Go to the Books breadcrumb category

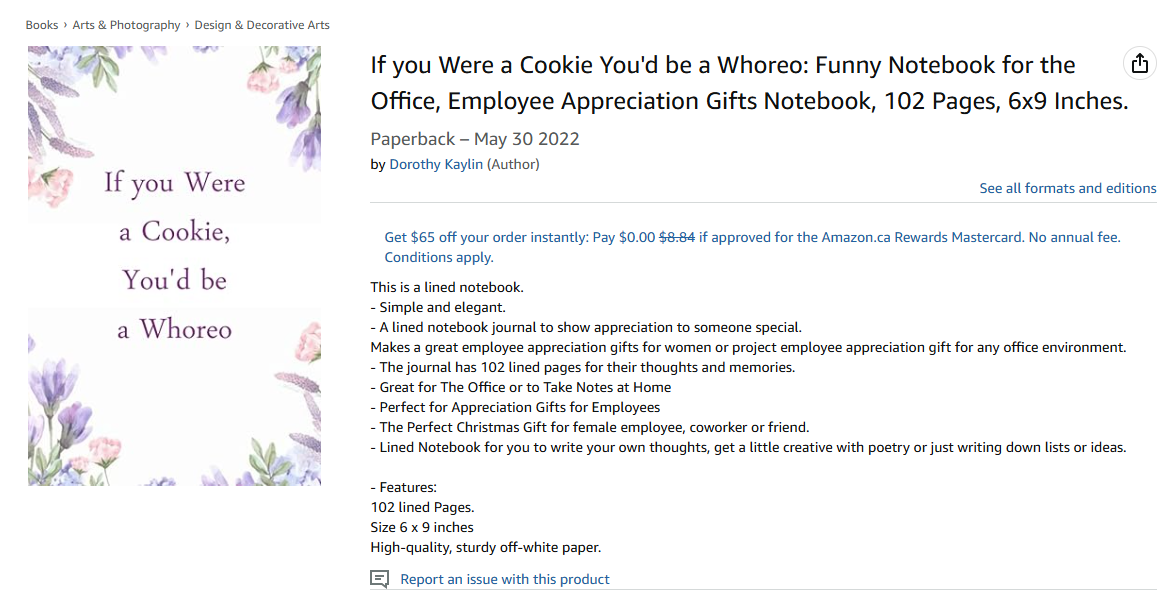42,25
